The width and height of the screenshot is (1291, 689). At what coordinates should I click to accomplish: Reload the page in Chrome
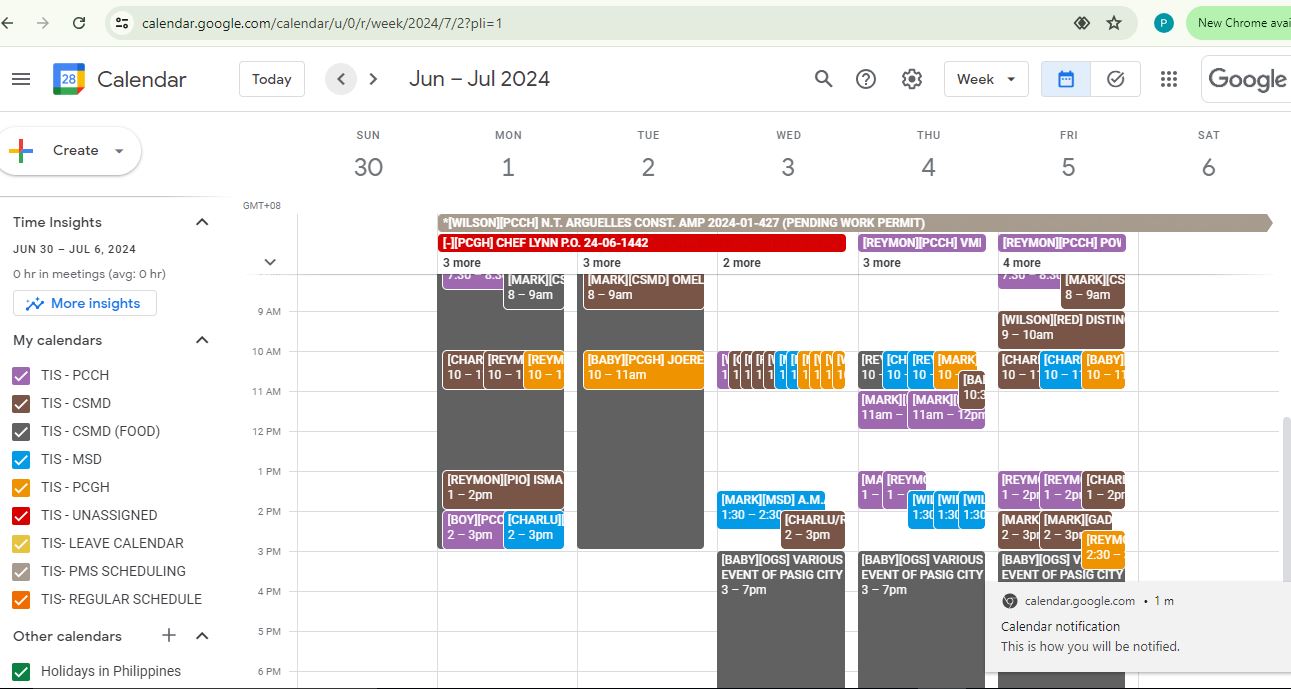[x=79, y=22]
